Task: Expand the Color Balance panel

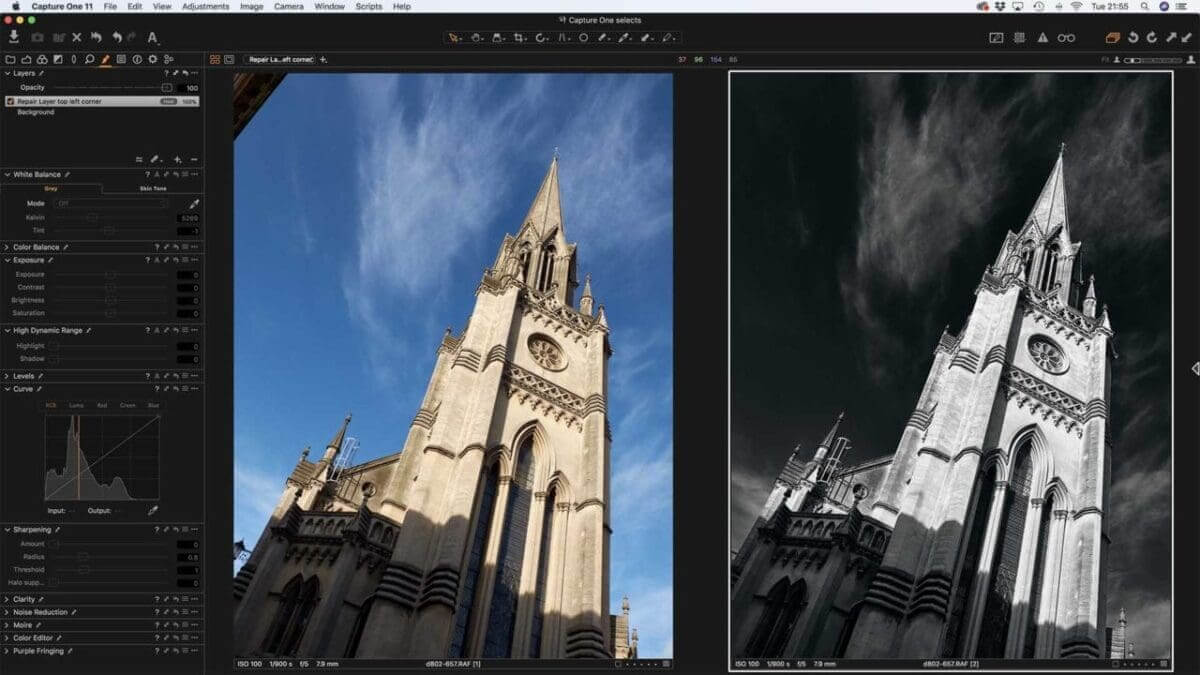Action: [7, 247]
